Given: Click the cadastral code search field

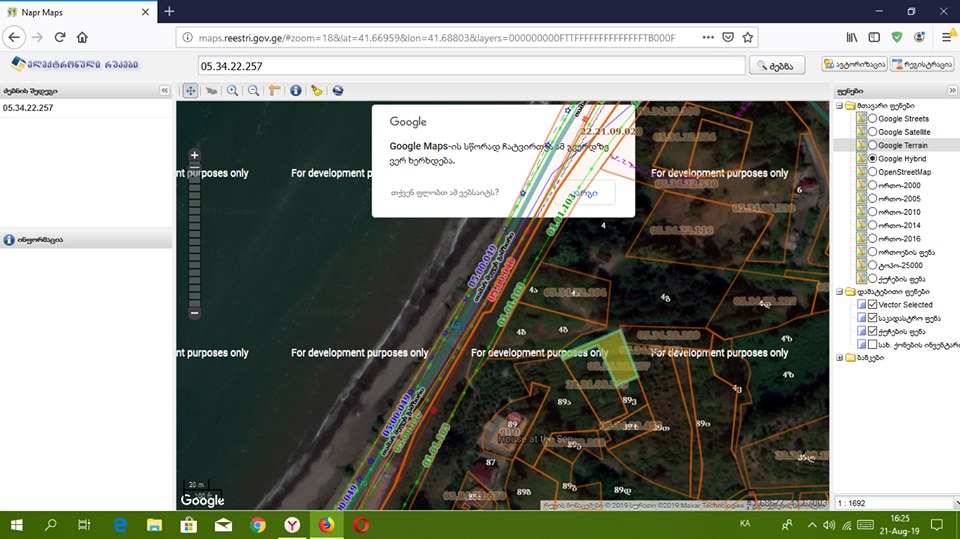Looking at the screenshot, I should (471, 66).
